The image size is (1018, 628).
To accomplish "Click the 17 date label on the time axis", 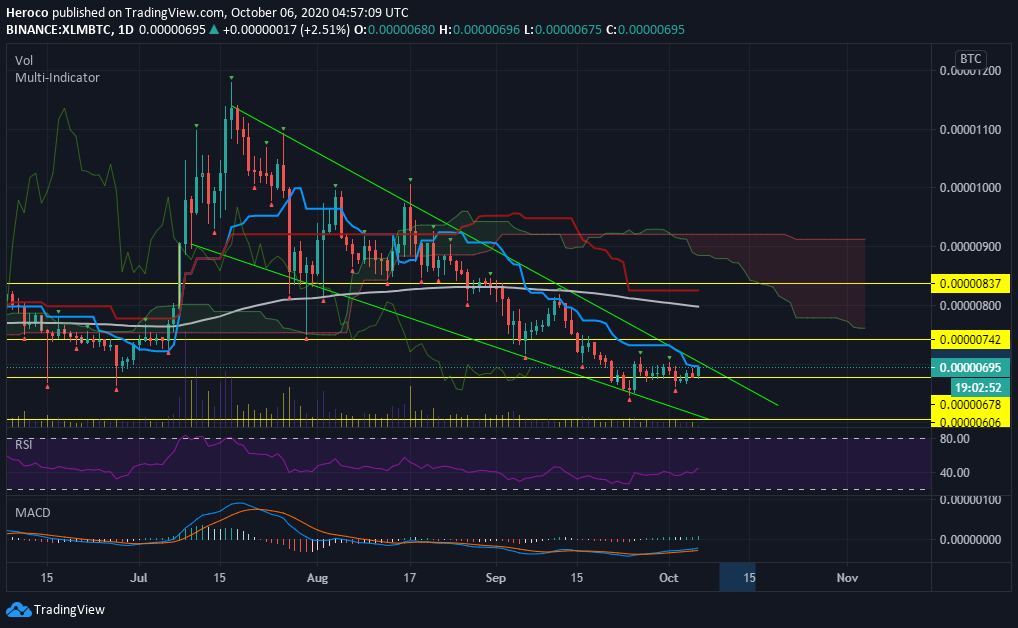I will 409,577.
